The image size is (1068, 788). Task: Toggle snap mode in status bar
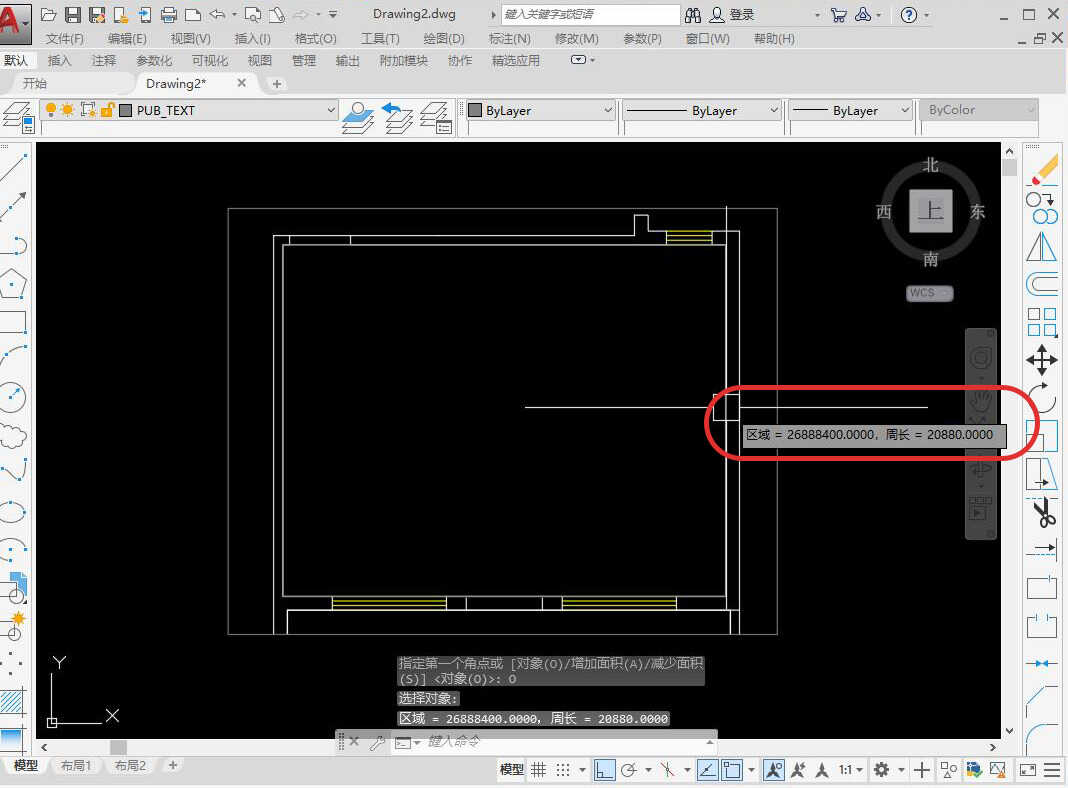tap(563, 770)
